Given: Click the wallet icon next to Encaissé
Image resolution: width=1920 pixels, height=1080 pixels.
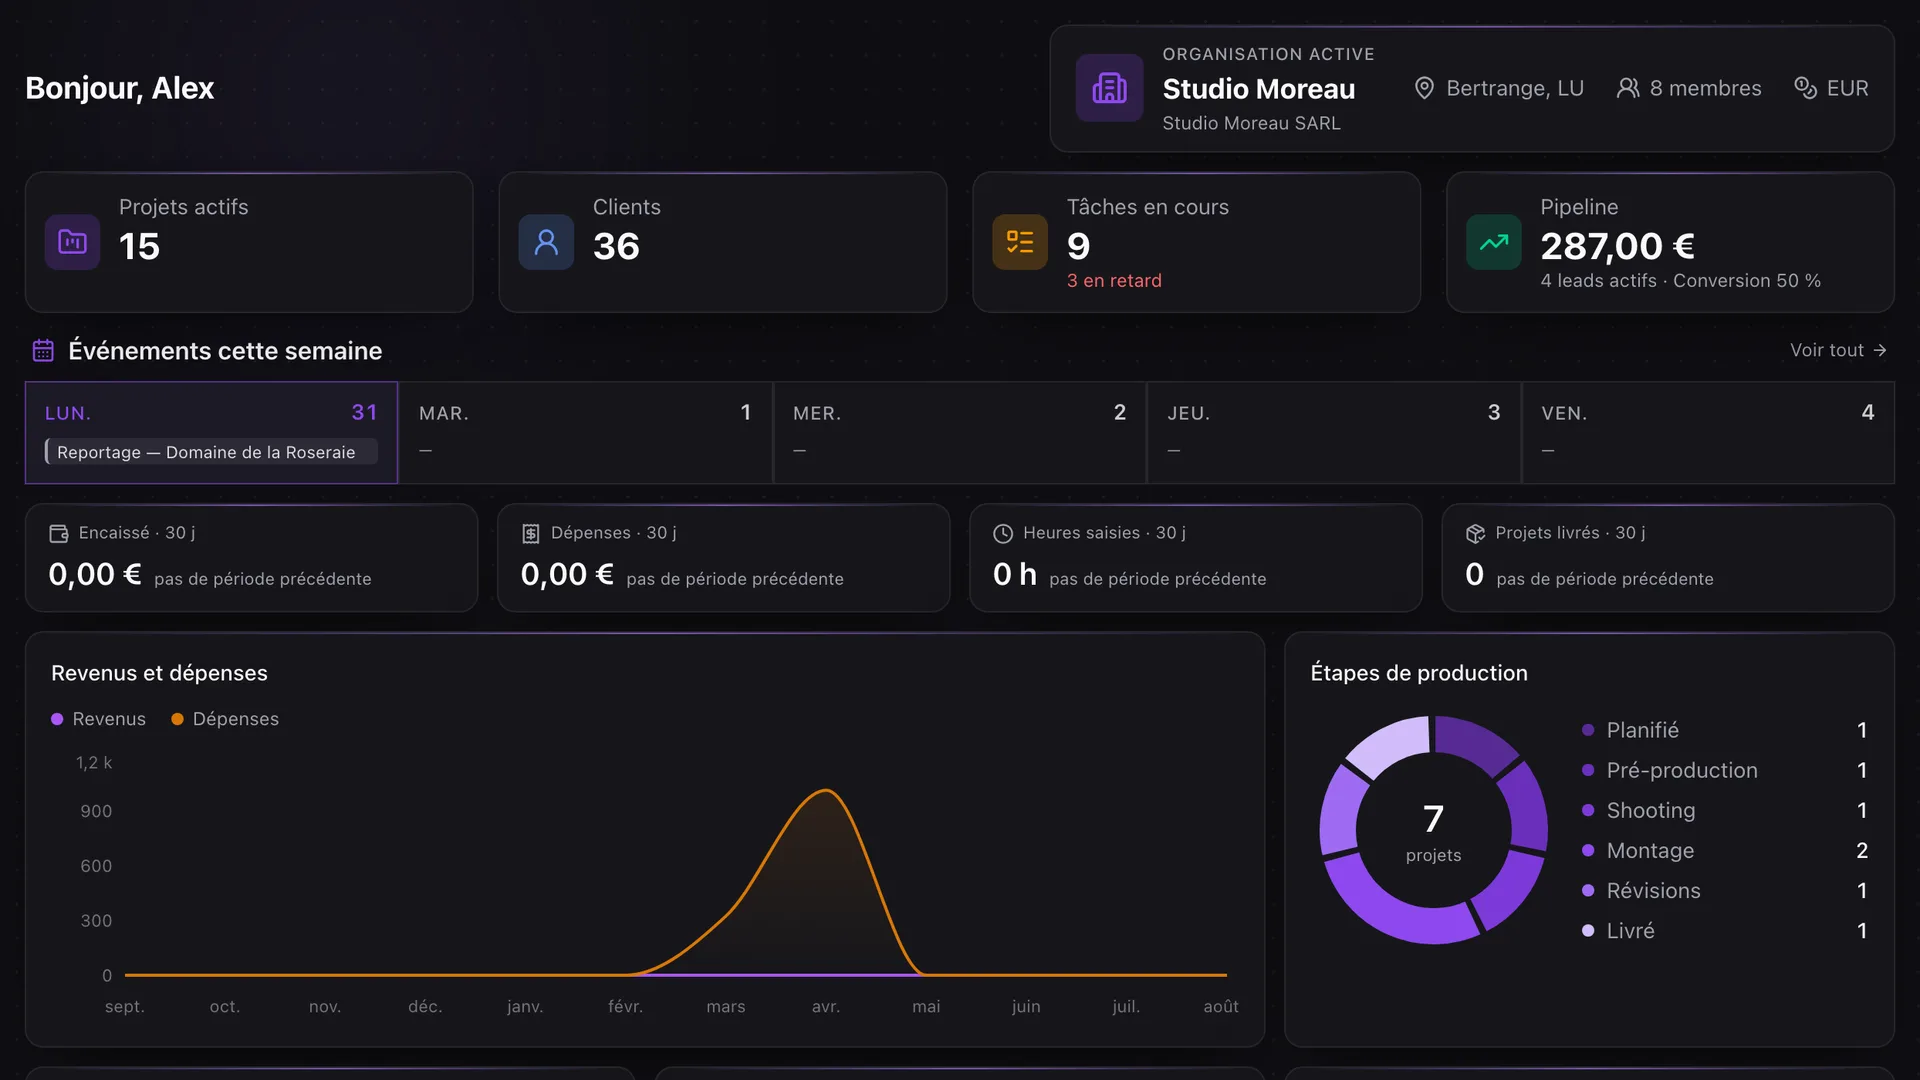Looking at the screenshot, I should pos(59,534).
